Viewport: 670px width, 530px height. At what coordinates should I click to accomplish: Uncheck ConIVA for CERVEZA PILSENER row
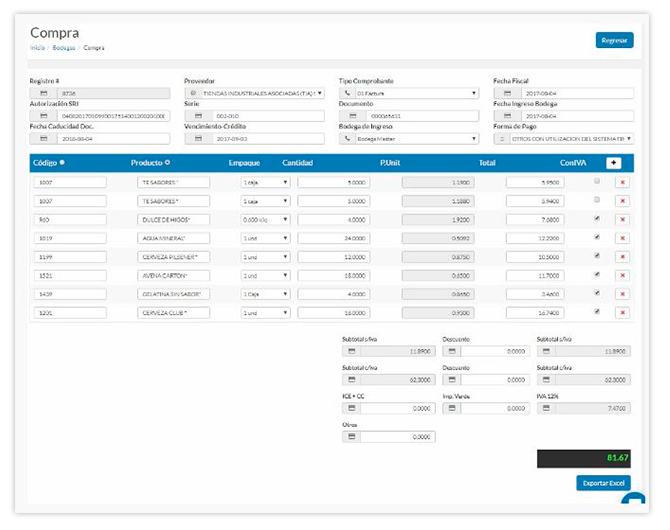[x=597, y=256]
